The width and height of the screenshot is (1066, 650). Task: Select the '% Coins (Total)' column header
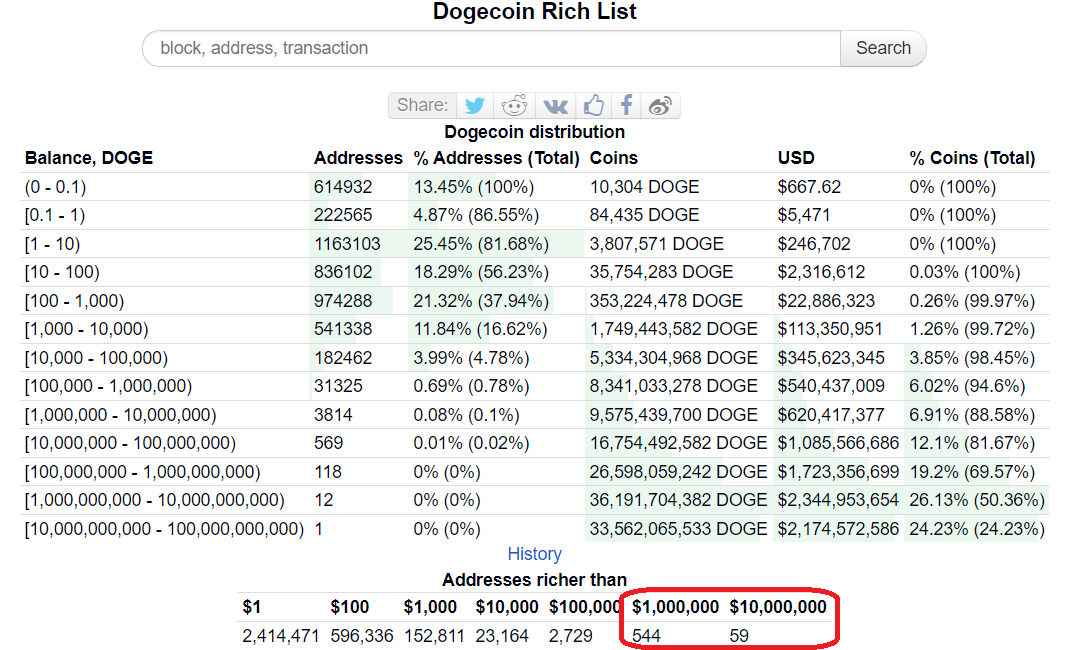pos(972,158)
